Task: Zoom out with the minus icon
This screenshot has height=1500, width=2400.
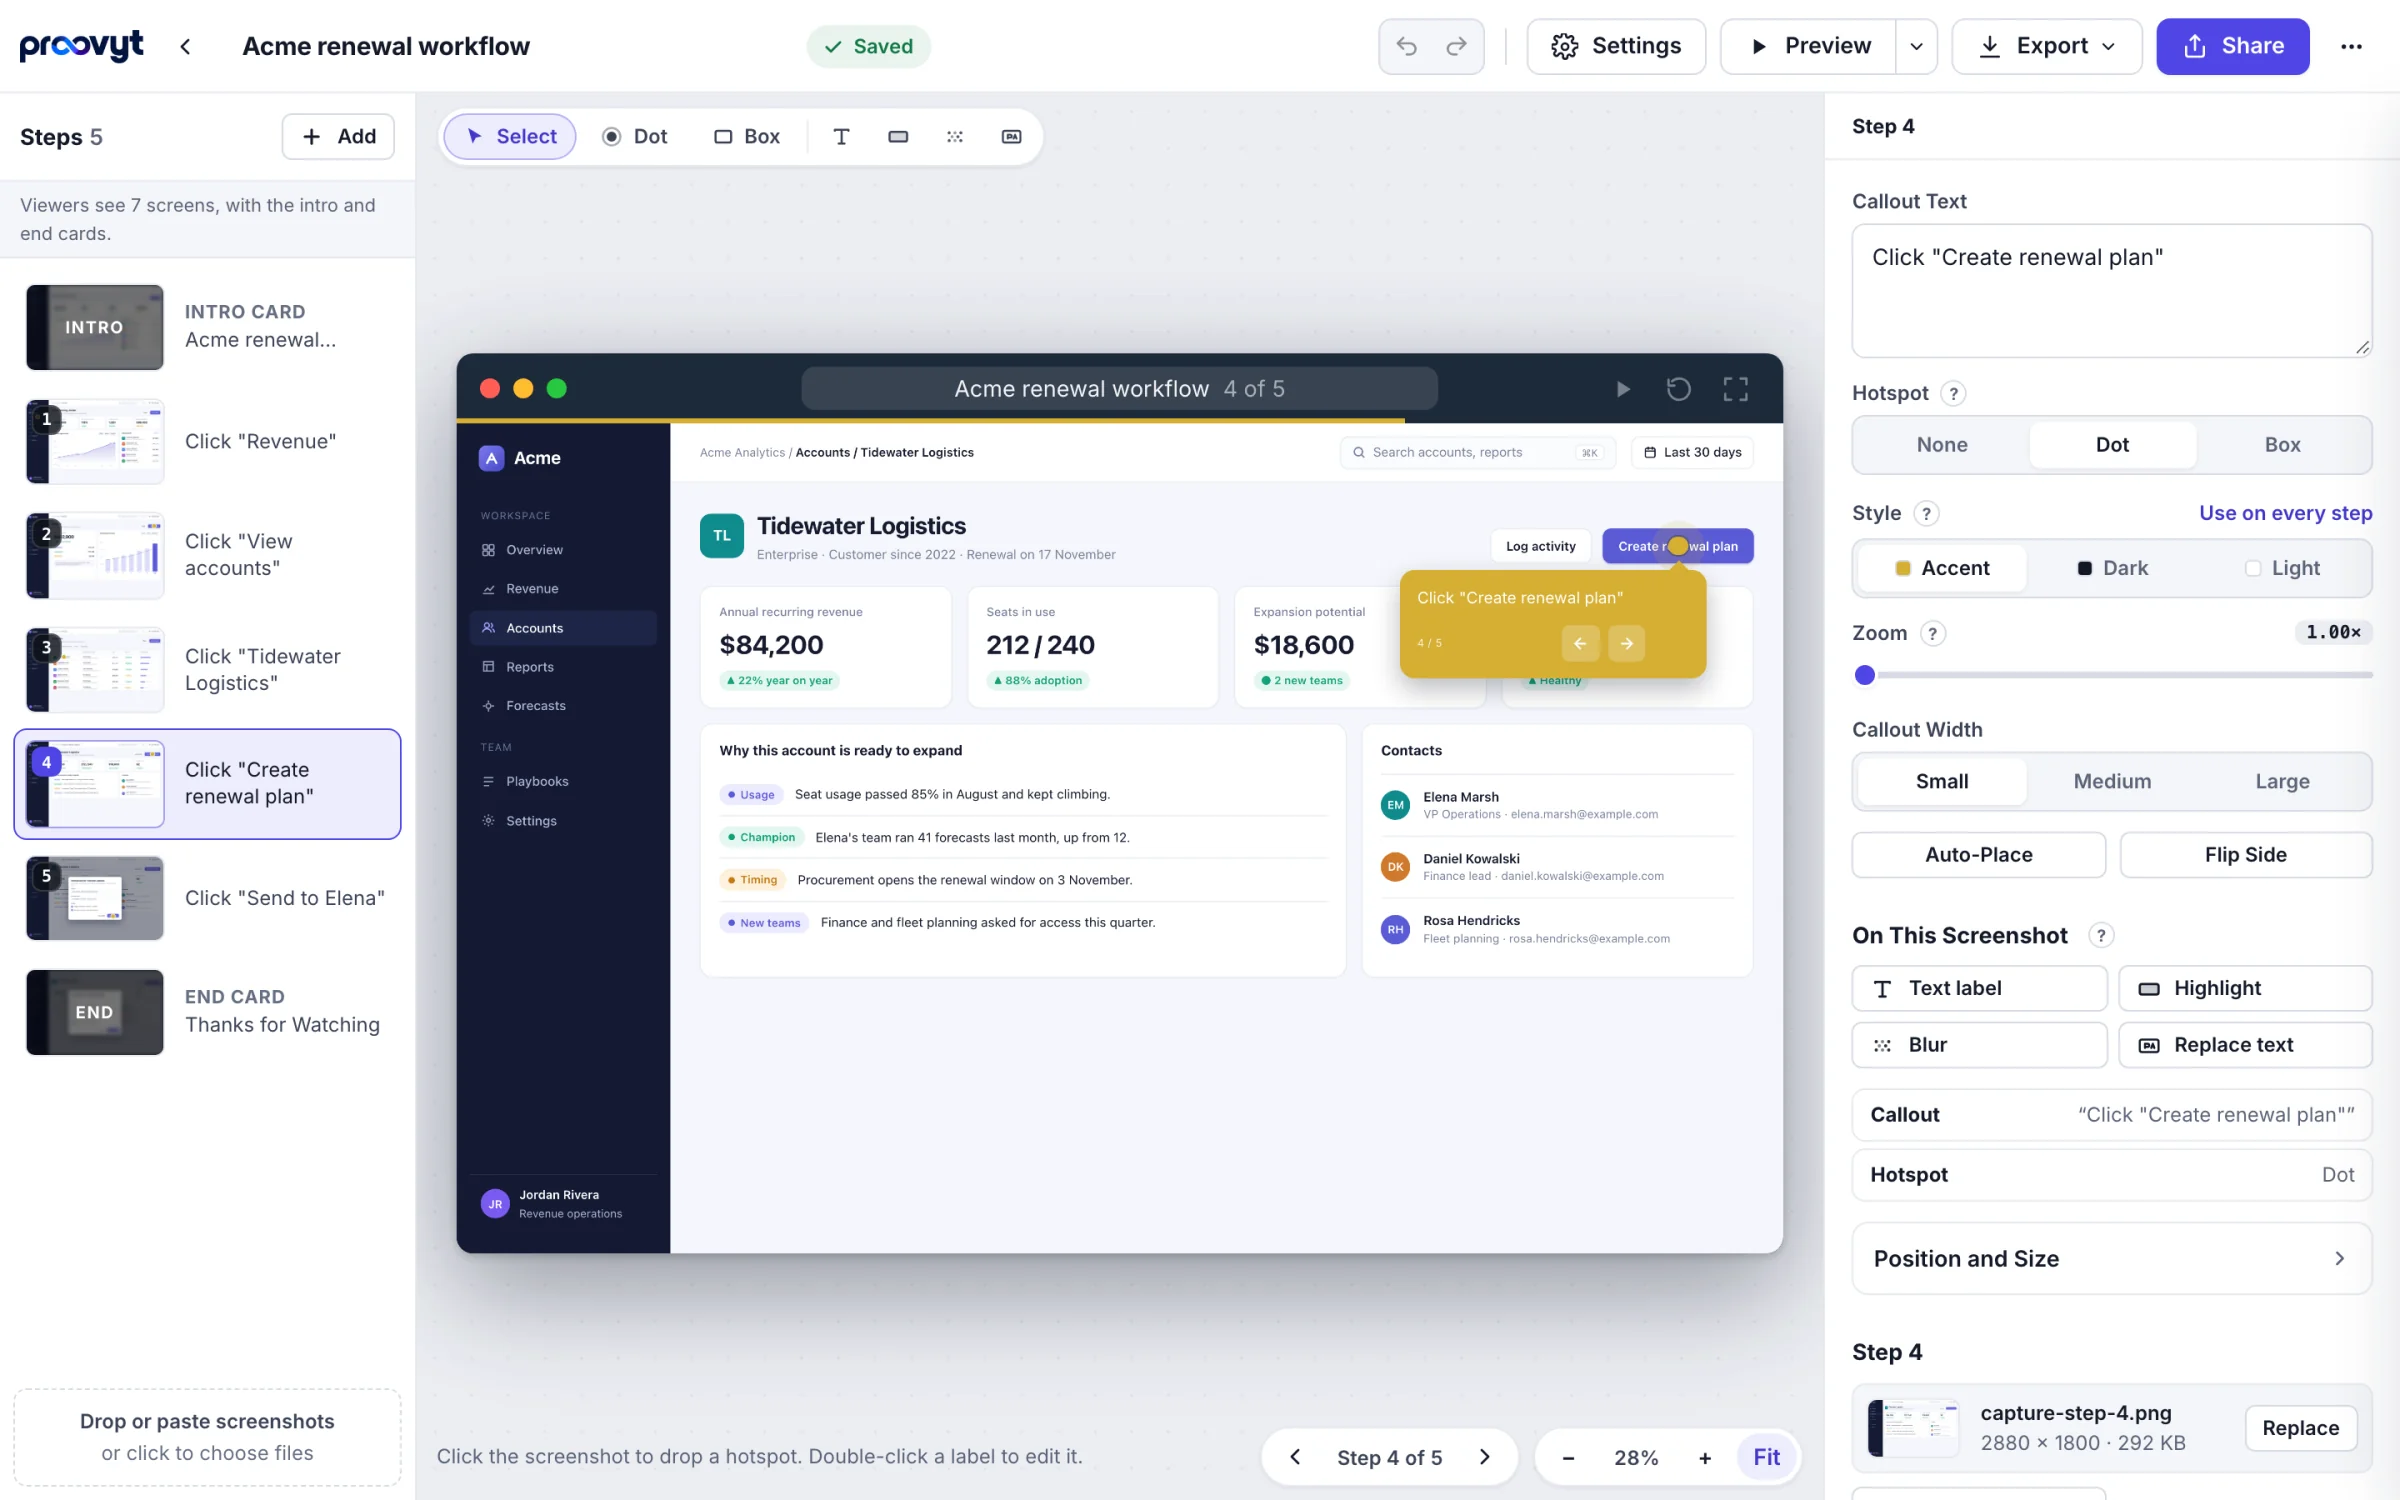Action: (1568, 1458)
